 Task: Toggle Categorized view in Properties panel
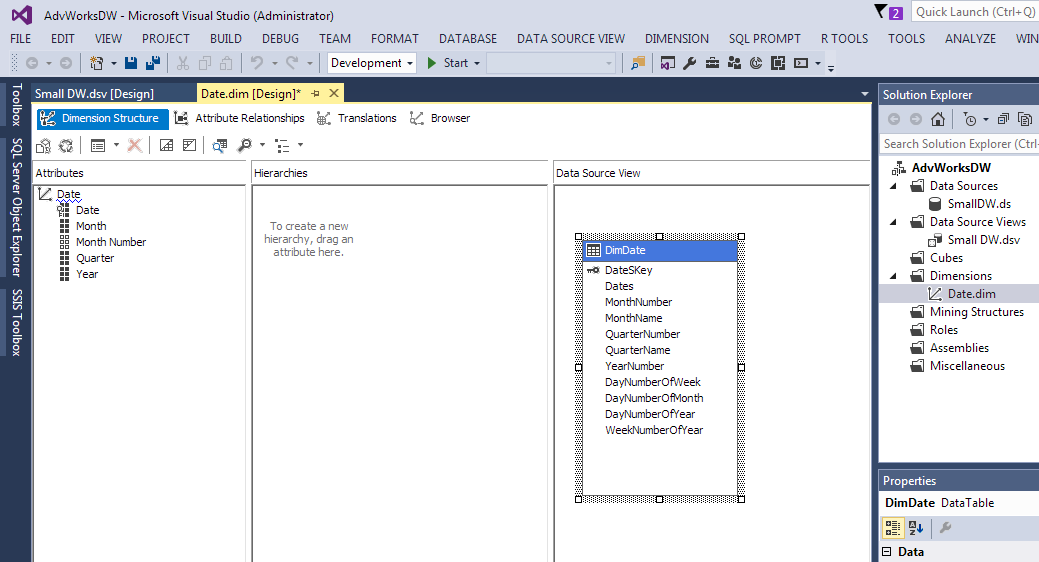click(x=892, y=528)
